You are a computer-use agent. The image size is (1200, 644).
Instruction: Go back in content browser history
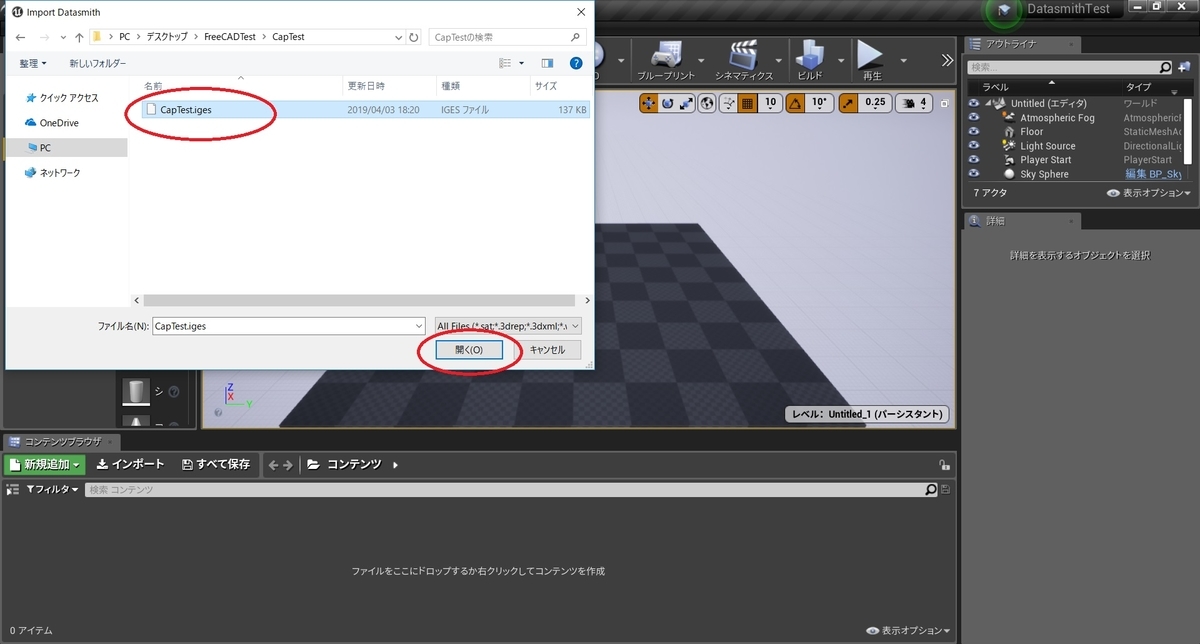273,465
